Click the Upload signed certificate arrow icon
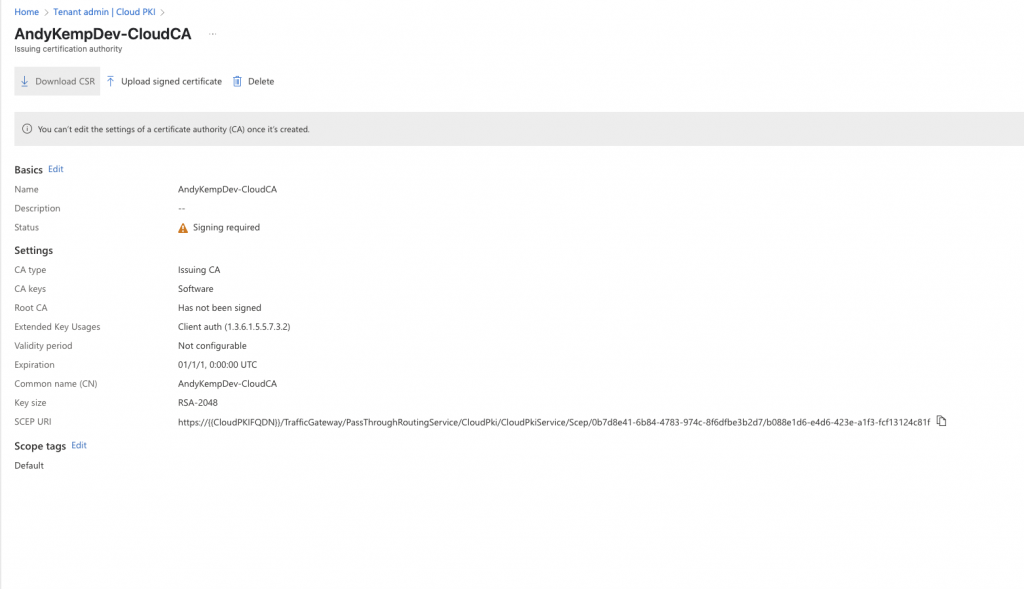 (x=111, y=81)
